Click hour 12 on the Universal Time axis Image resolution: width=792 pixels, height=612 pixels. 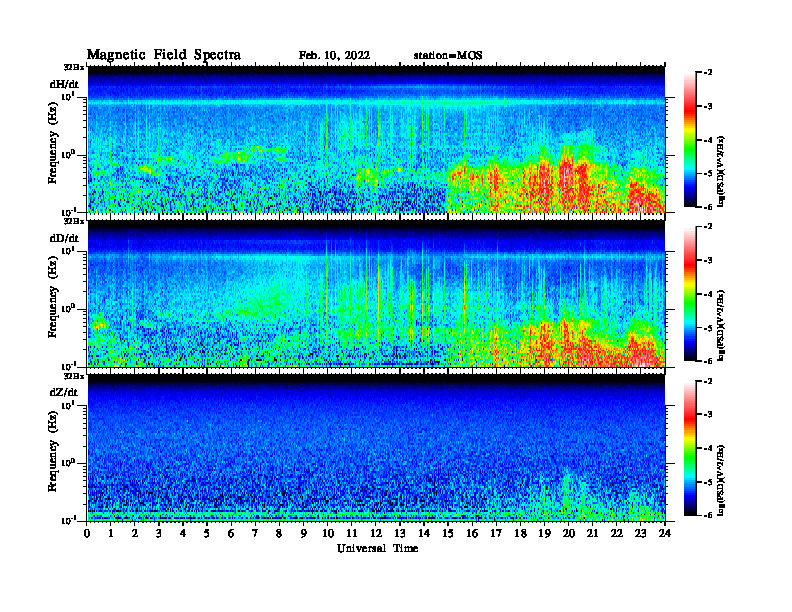tap(376, 533)
